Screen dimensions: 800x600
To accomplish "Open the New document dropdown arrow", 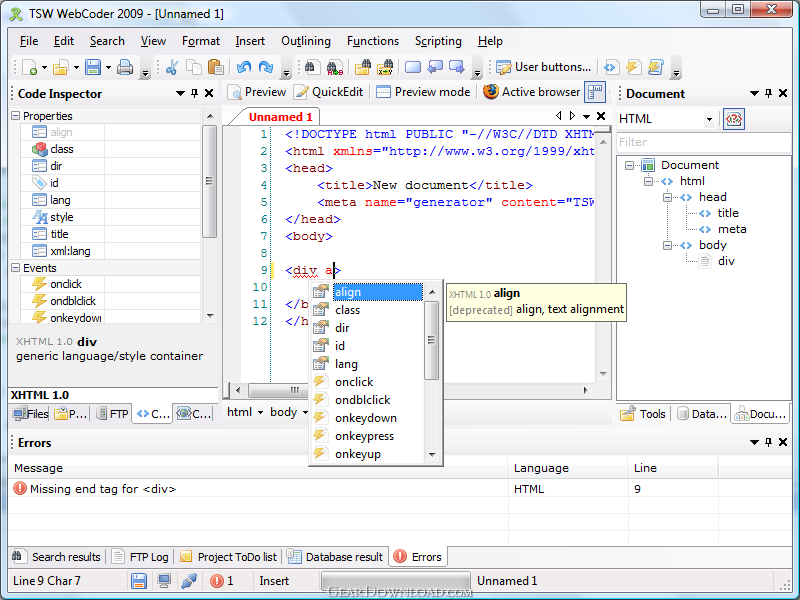I will [x=44, y=67].
